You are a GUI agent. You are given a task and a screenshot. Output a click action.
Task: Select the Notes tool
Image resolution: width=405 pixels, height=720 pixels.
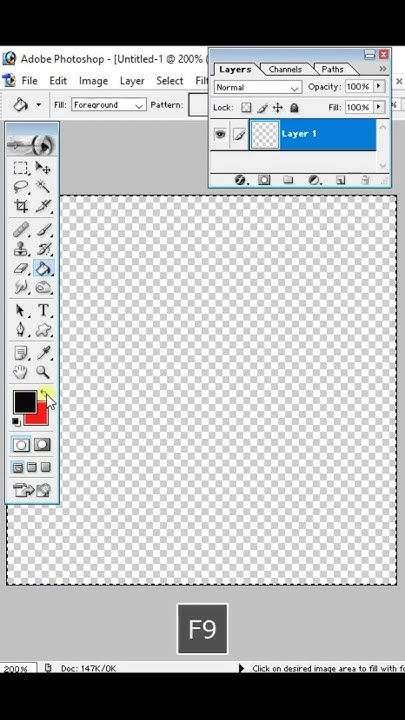point(21,353)
